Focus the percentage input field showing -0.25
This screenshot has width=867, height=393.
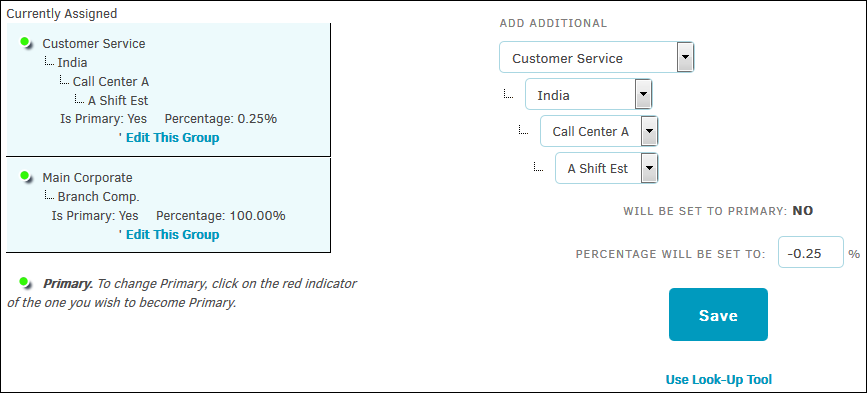tap(811, 252)
